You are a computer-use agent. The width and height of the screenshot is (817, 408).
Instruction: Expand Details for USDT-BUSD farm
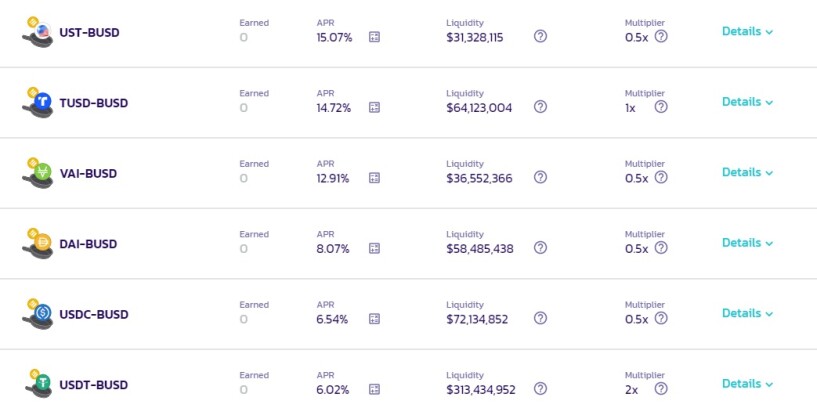[747, 384]
